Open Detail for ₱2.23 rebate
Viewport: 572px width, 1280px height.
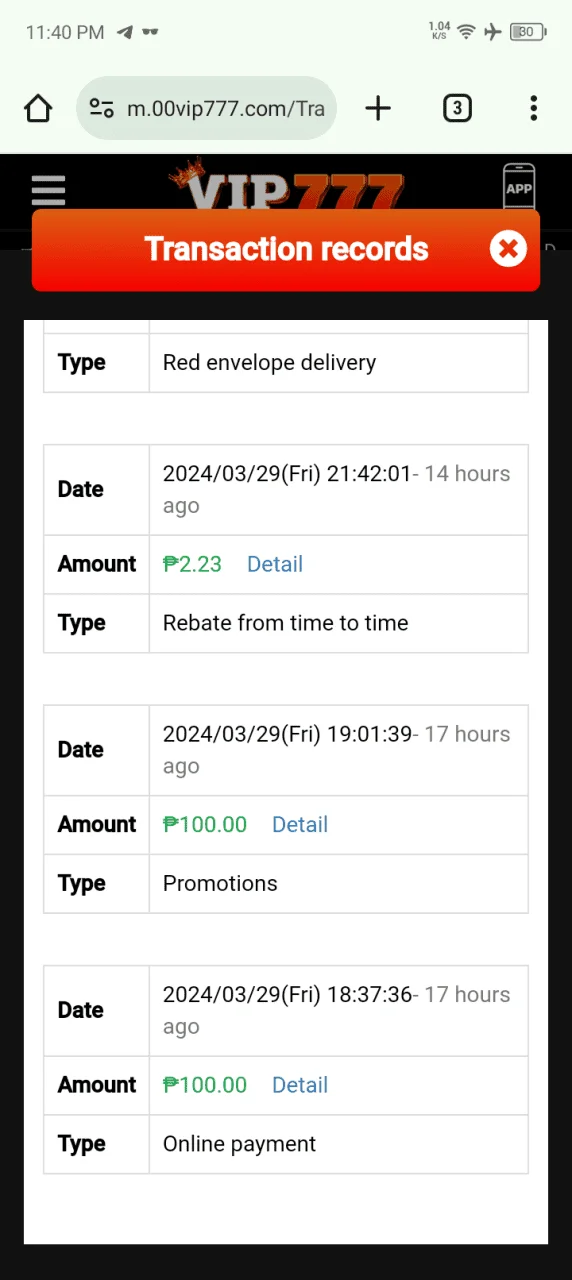click(275, 564)
